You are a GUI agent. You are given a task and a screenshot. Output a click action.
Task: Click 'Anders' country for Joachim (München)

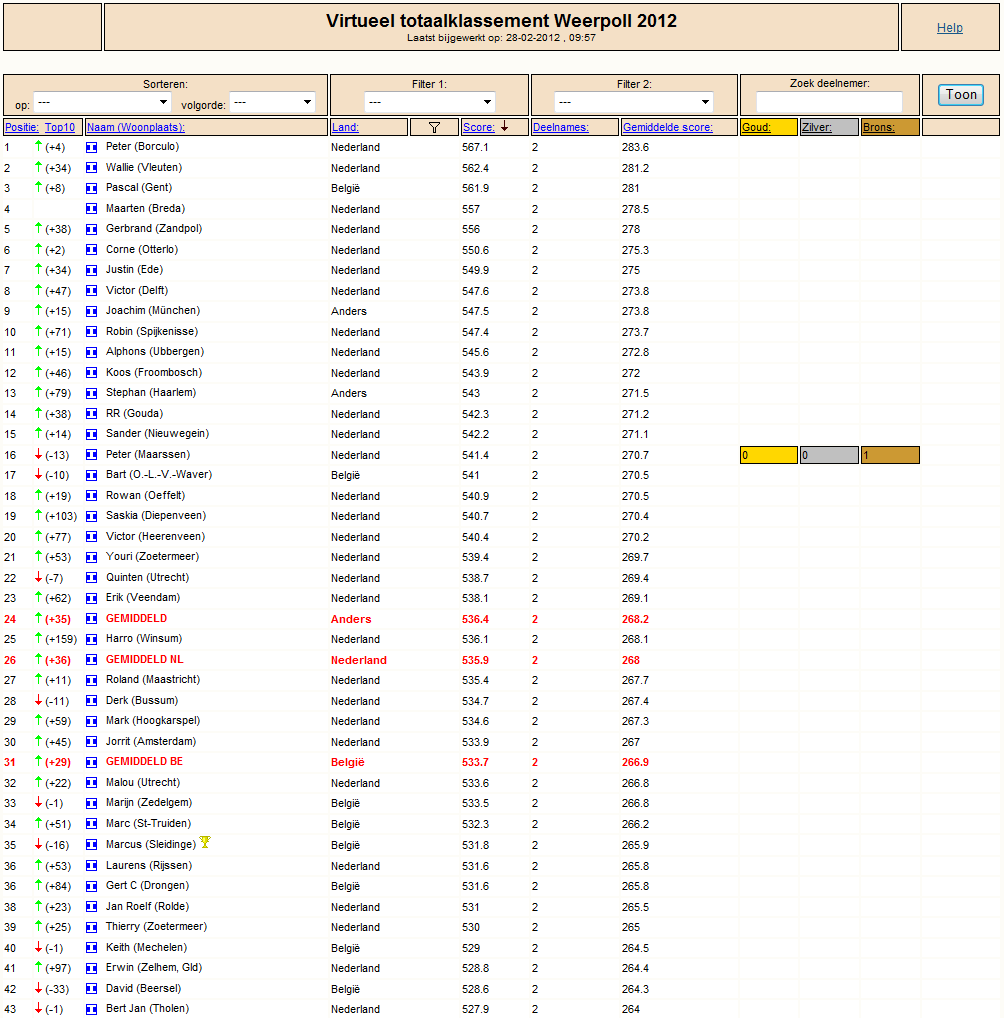(349, 311)
